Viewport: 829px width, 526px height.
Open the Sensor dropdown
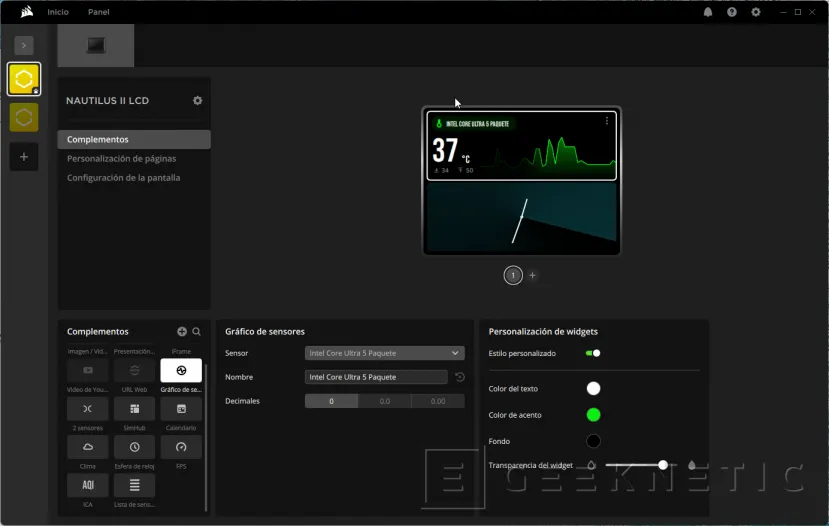coord(384,353)
